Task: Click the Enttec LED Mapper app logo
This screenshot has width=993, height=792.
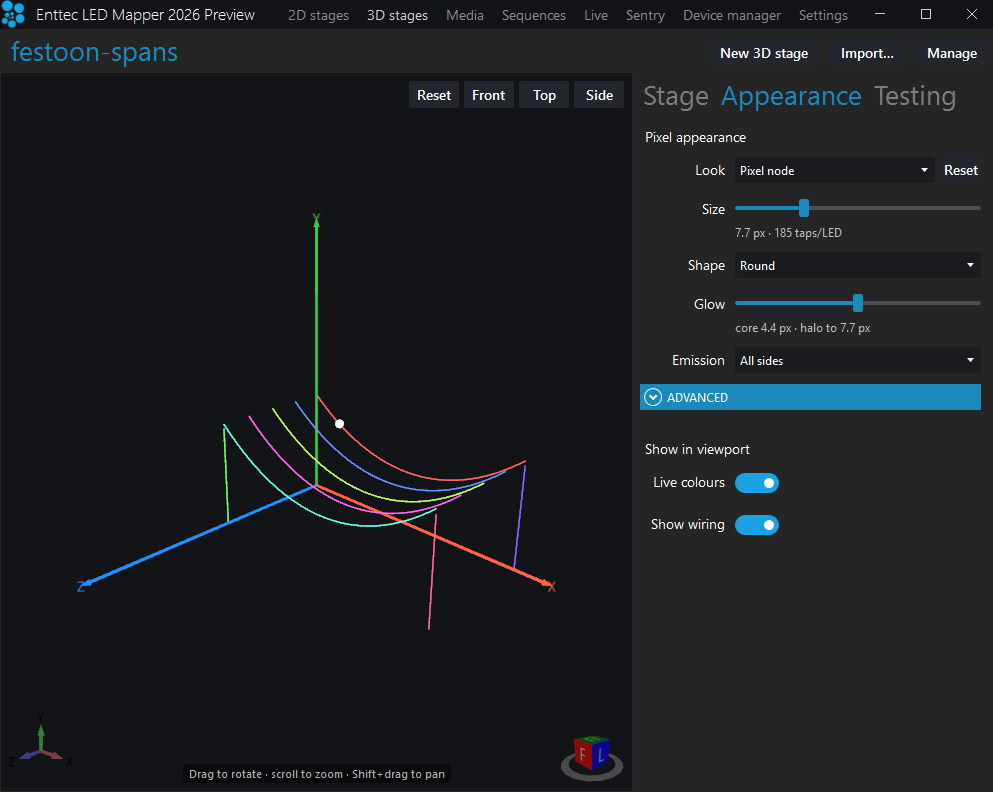Action: point(13,15)
